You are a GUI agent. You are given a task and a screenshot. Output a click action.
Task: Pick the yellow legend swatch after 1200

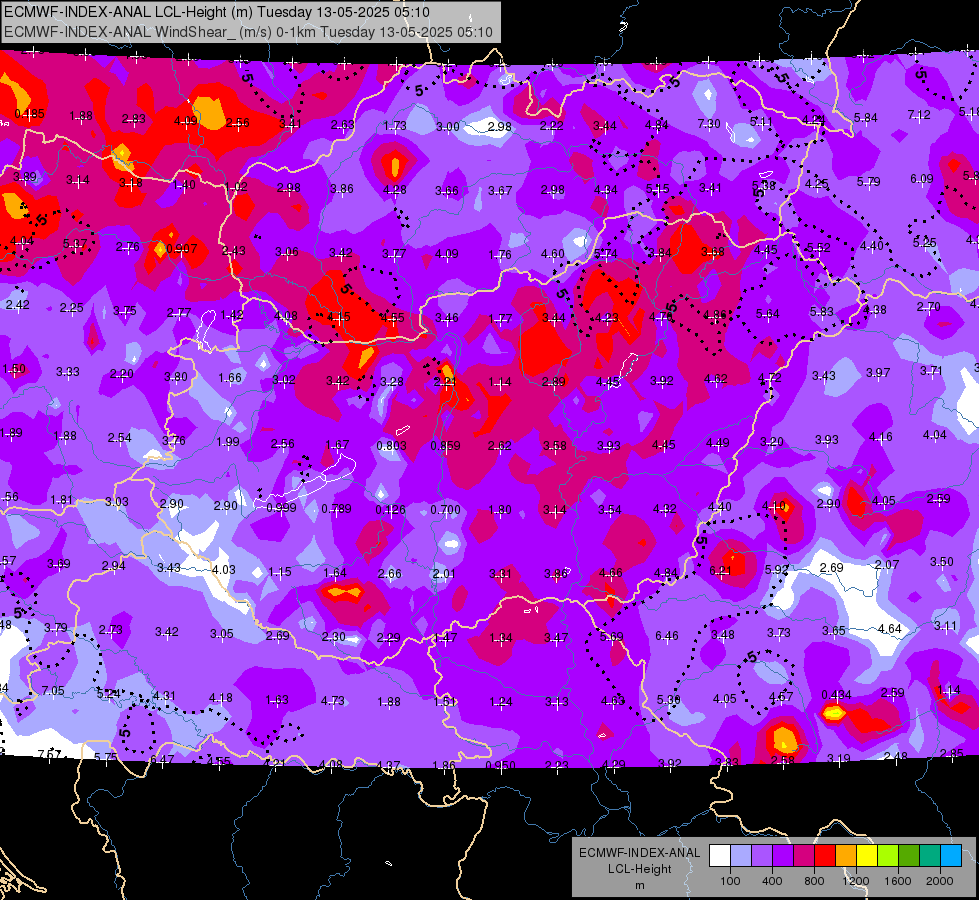(867, 856)
